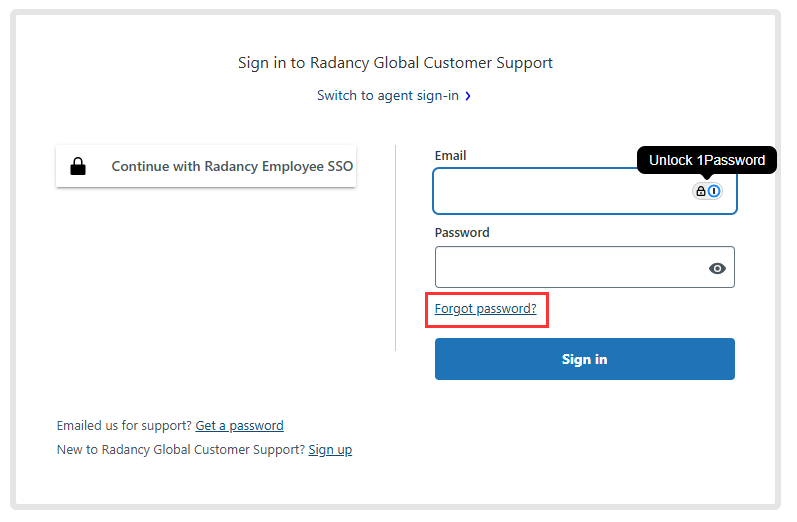Continue with Radancy Employee SSO

[x=206, y=166]
